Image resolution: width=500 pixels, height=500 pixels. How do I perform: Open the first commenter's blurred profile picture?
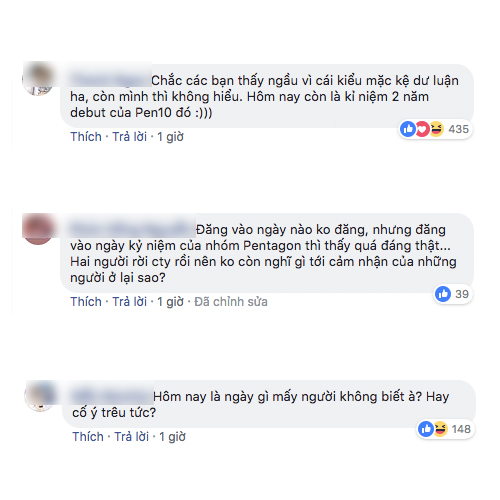38,79
